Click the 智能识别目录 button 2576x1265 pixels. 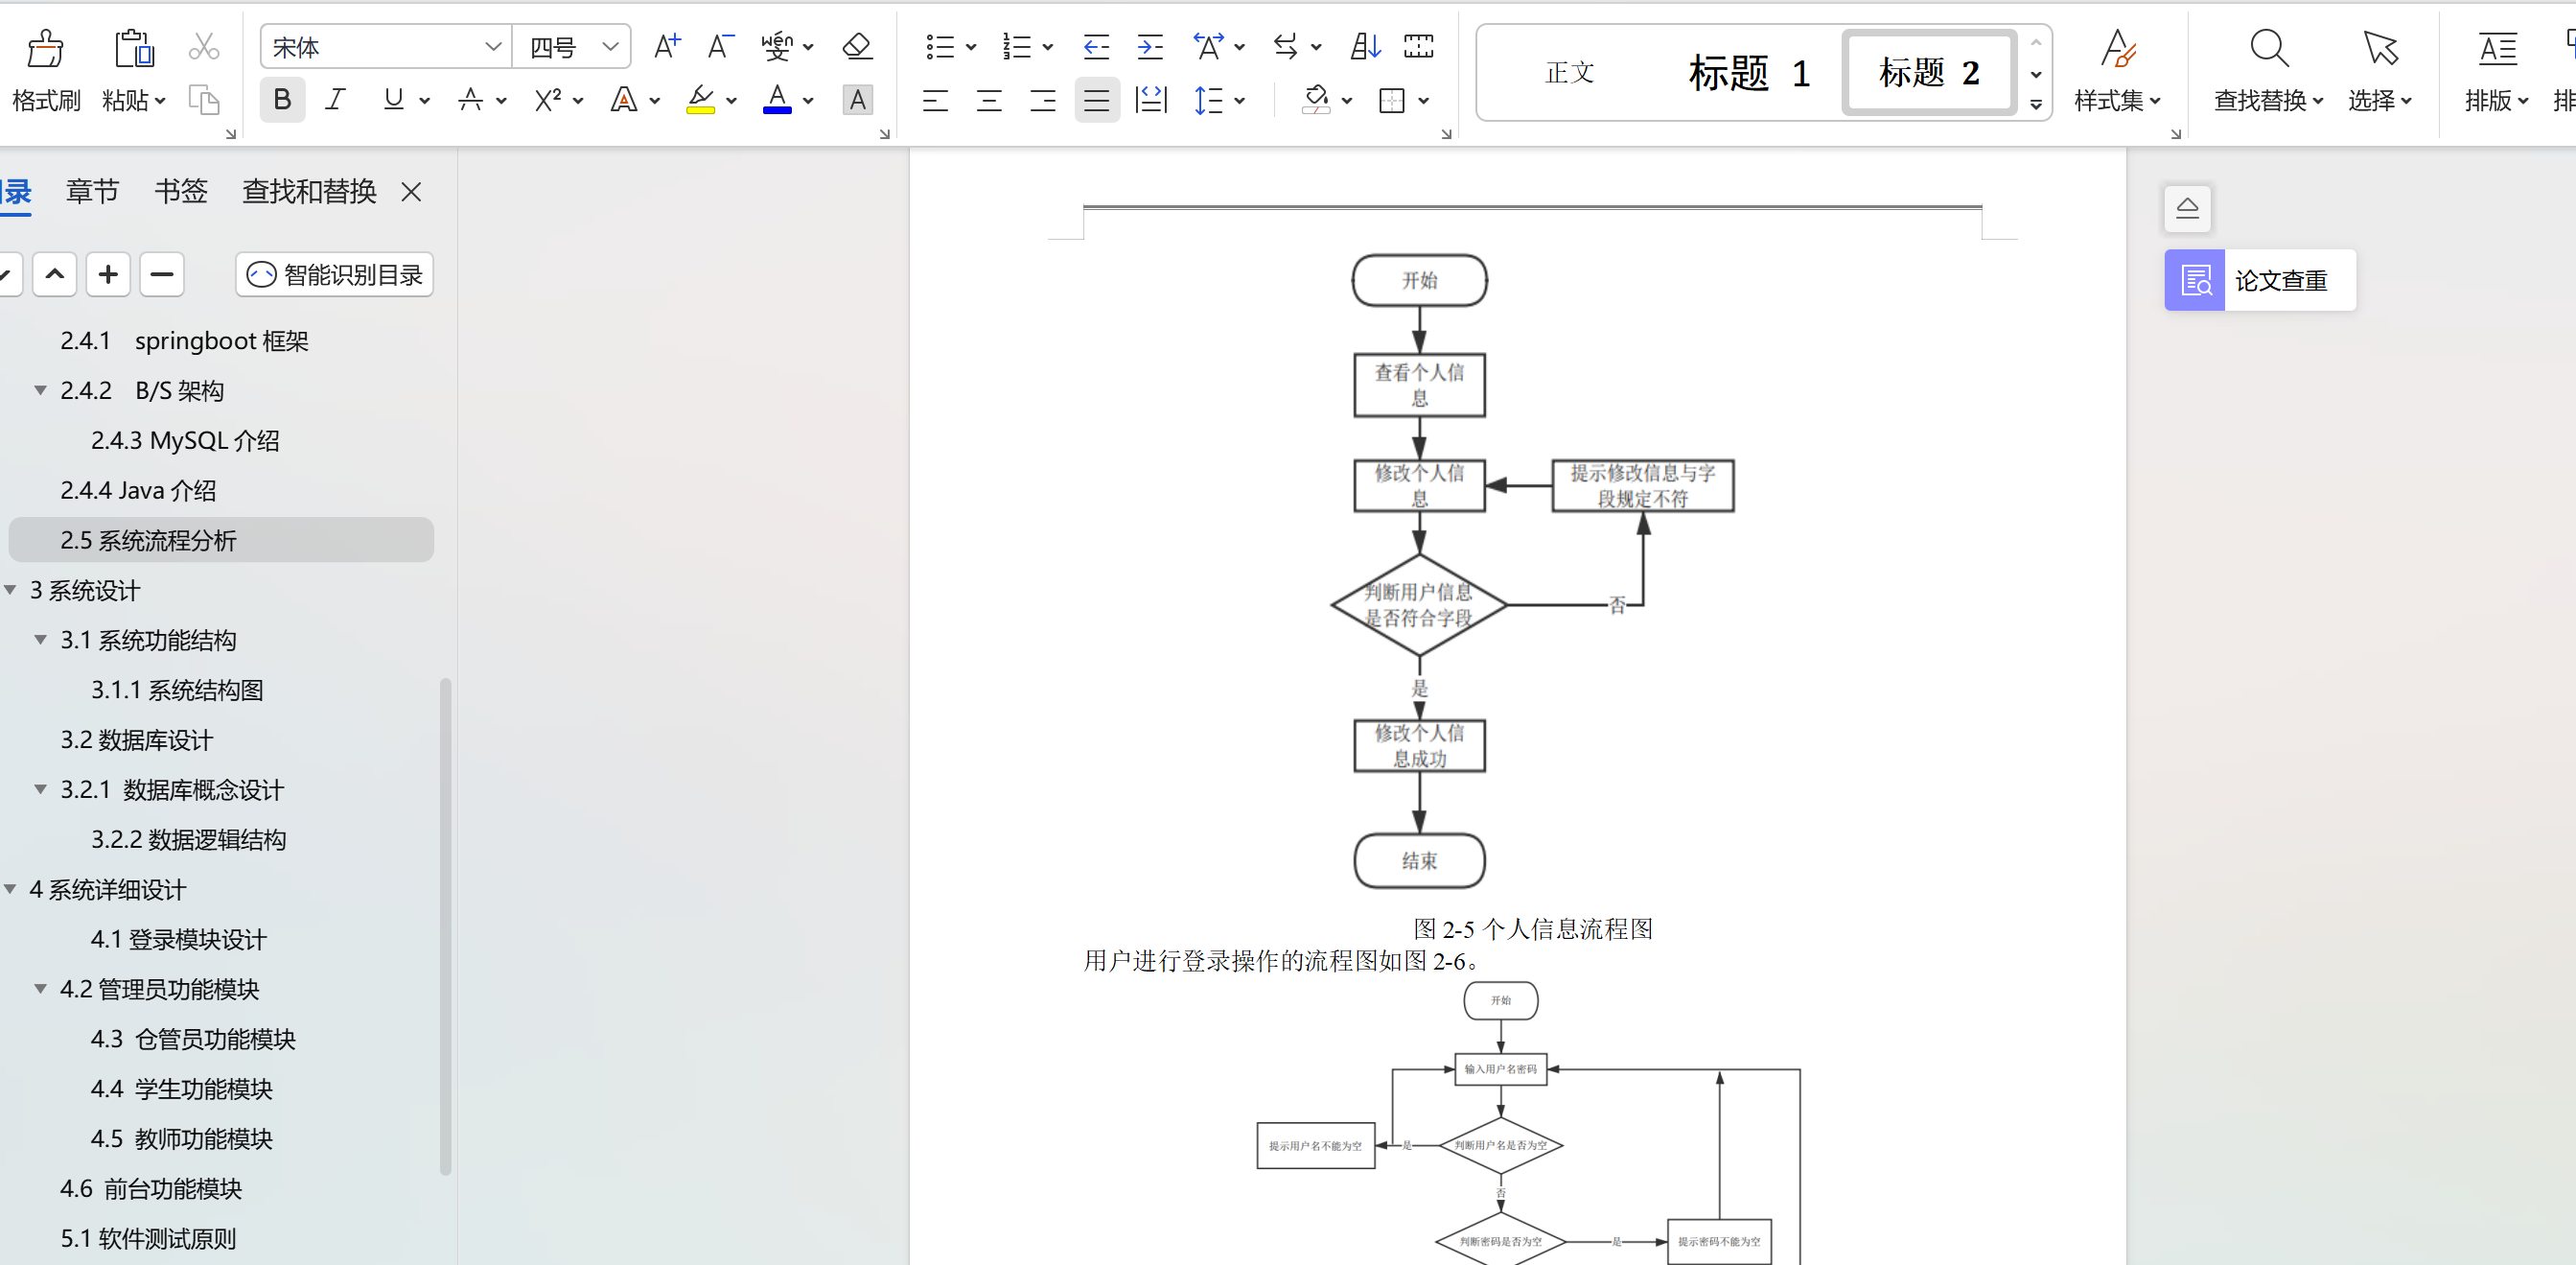click(335, 275)
